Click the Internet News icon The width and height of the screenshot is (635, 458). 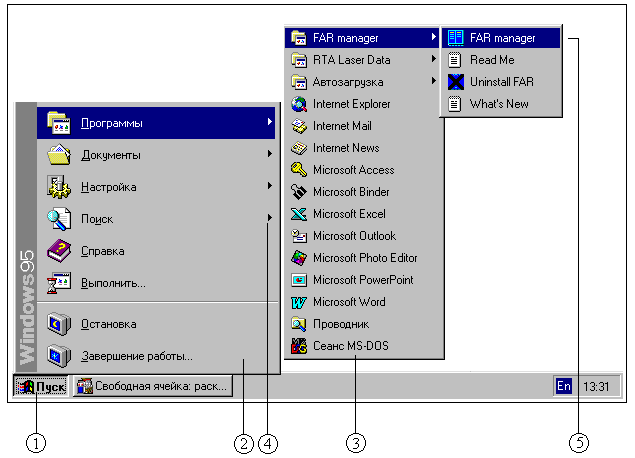pyautogui.click(x=299, y=148)
